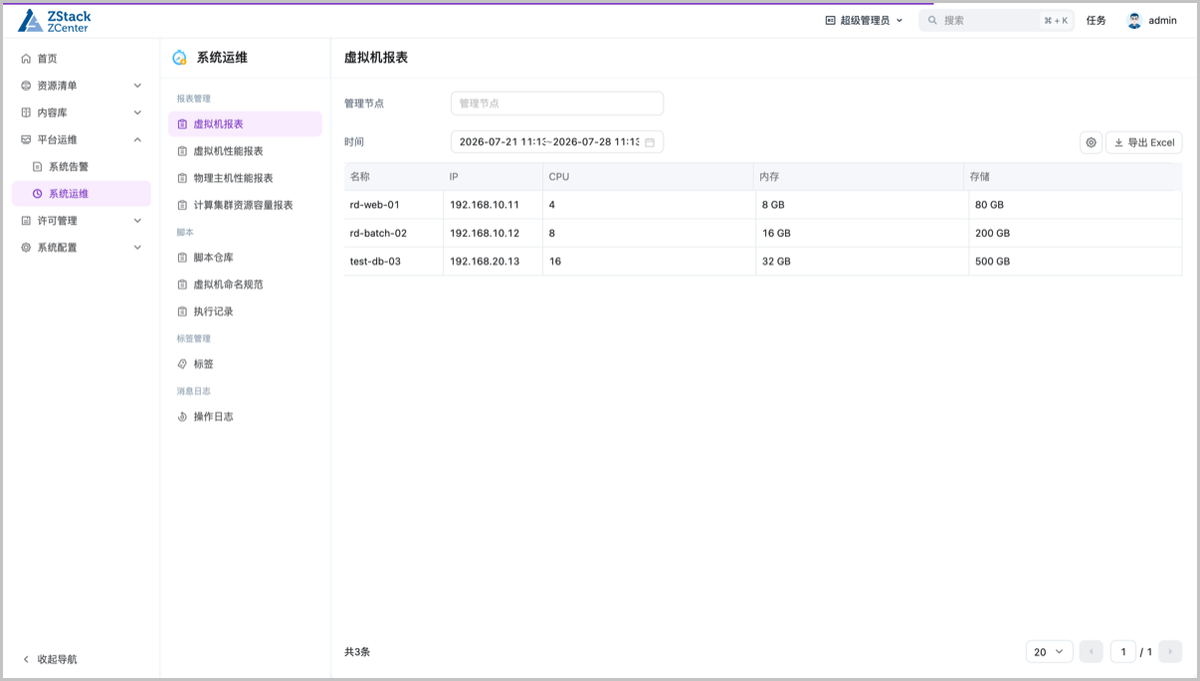Click the calendar icon in the date range field
This screenshot has height=681, width=1200.
click(649, 143)
